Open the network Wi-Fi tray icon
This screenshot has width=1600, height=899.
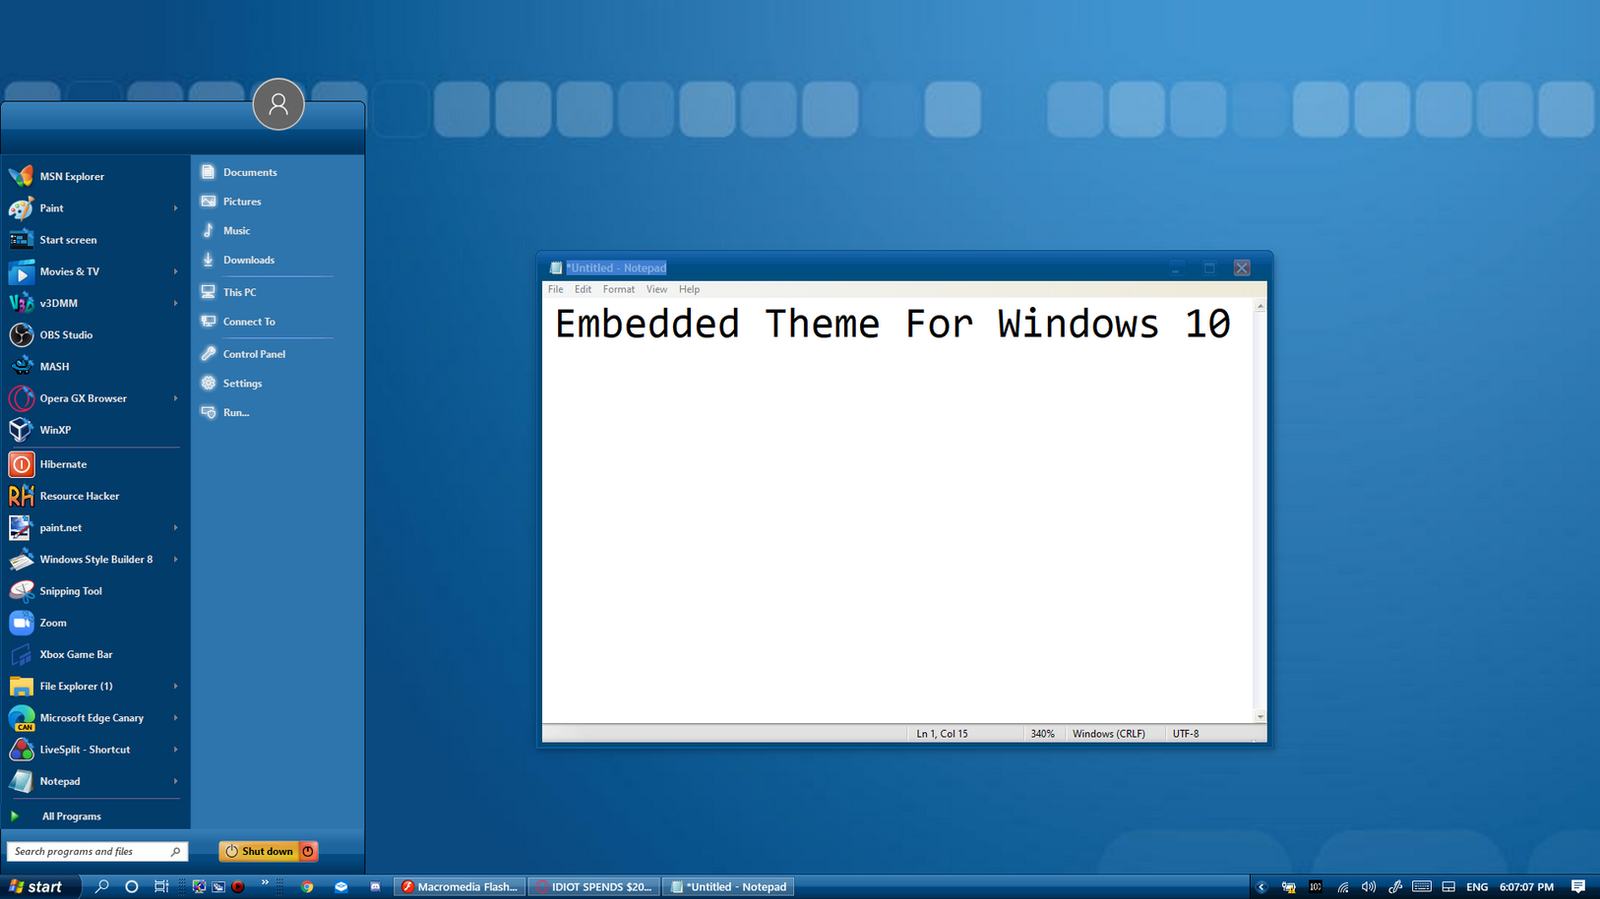point(1343,887)
